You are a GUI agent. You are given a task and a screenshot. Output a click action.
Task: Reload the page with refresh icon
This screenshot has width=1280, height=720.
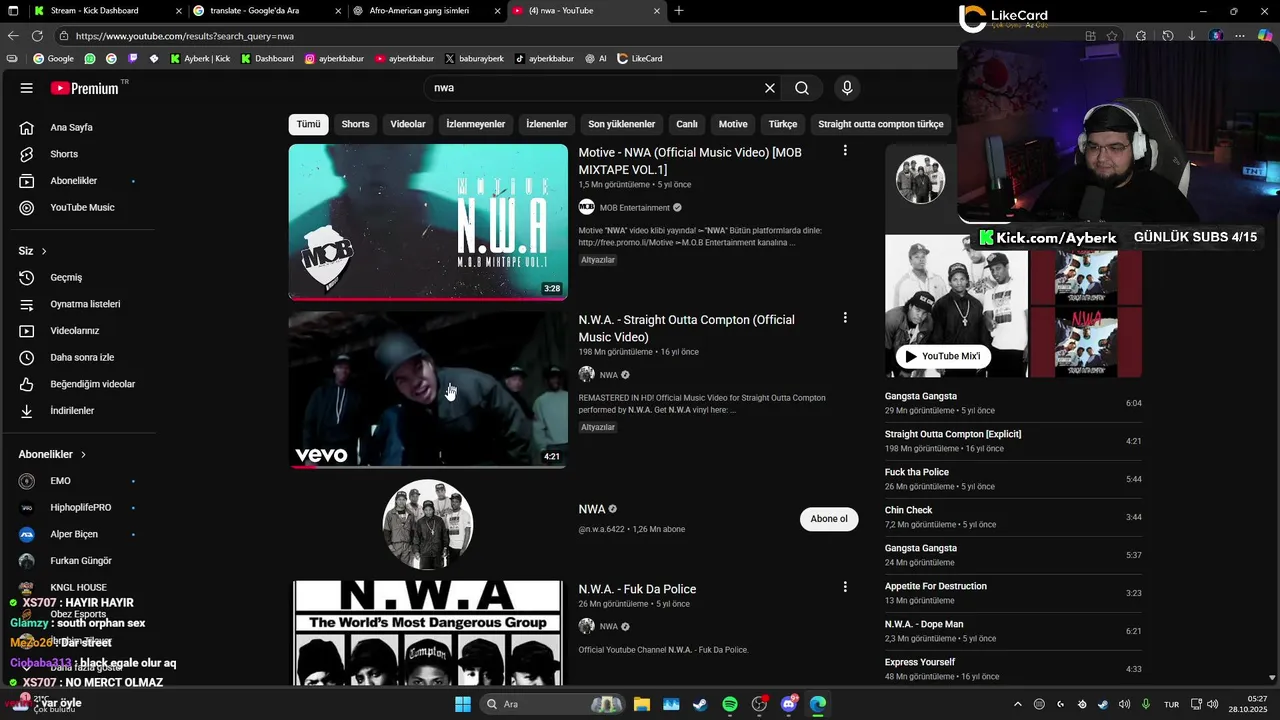point(37,36)
